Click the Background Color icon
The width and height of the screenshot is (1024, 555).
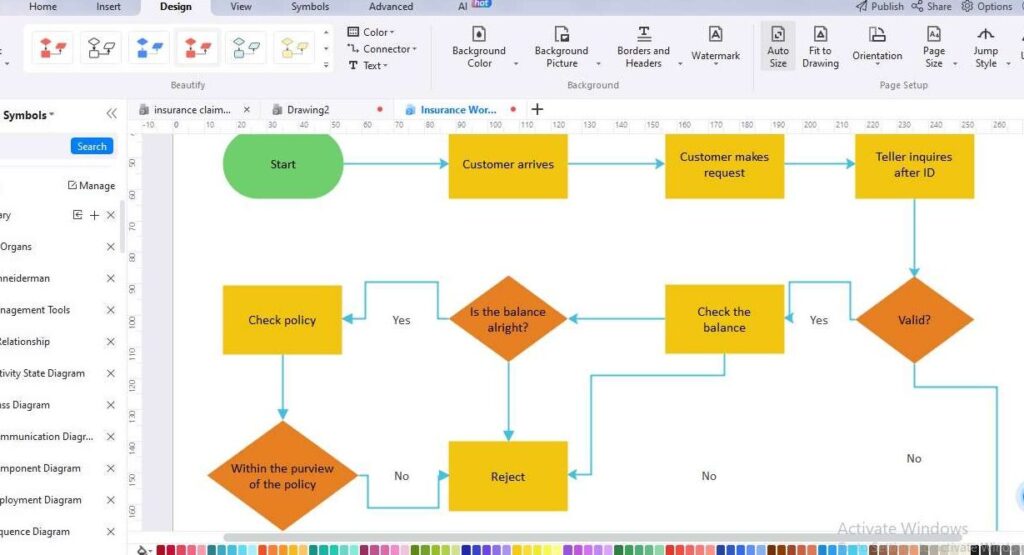pyautogui.click(x=479, y=36)
